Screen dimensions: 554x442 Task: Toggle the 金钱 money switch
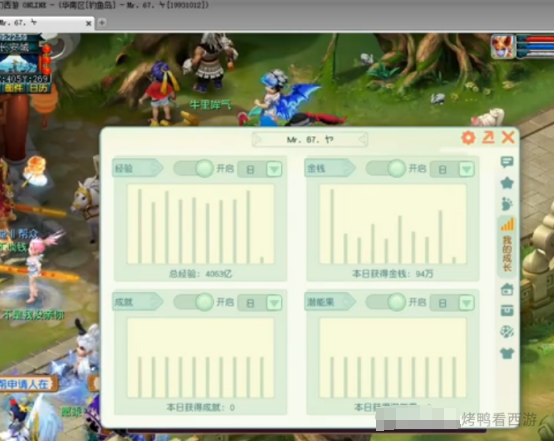point(386,168)
